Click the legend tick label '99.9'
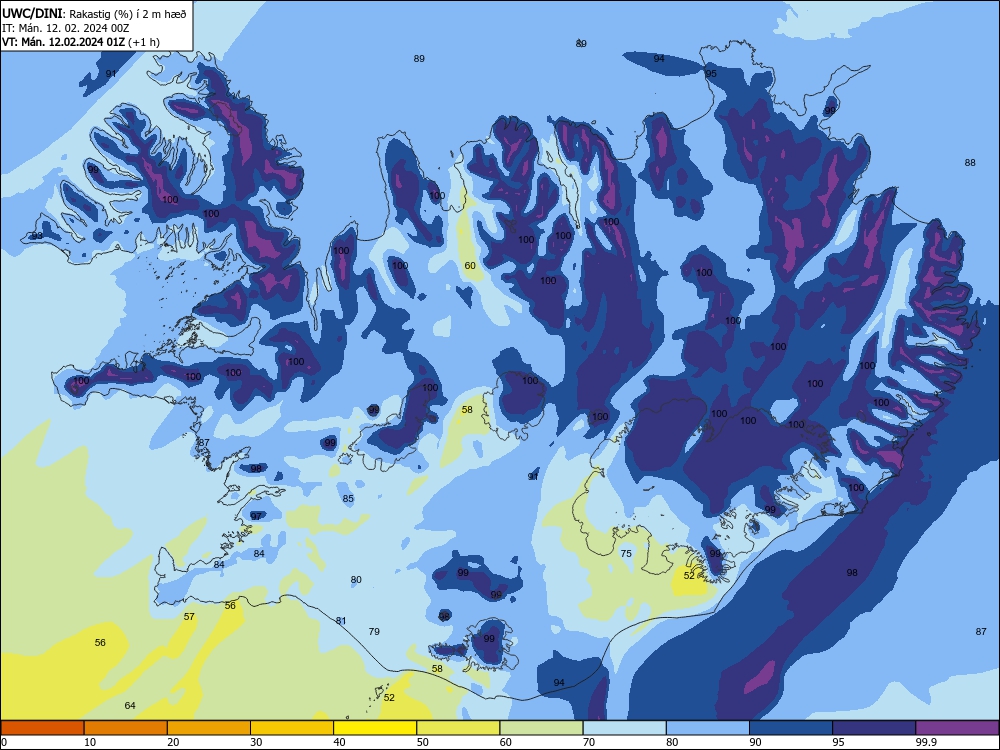Viewport: 1000px width, 750px height. (926, 742)
